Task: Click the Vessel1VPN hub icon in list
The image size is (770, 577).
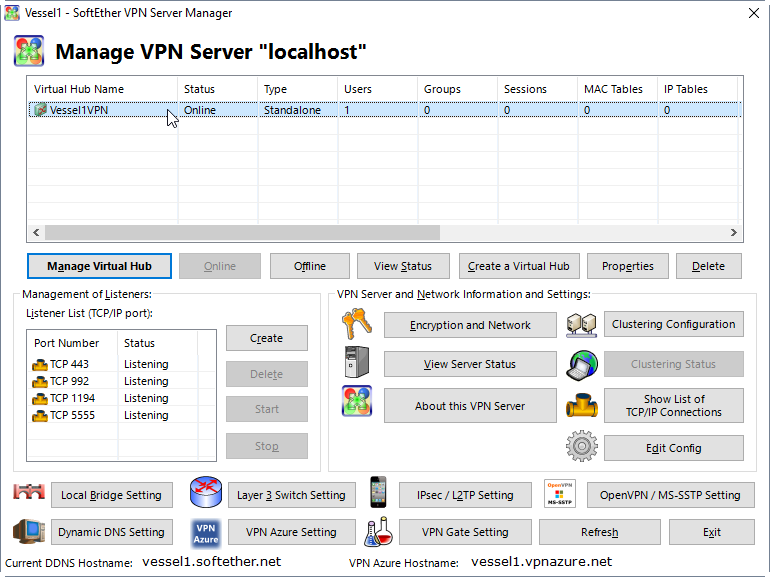Action: (x=40, y=110)
